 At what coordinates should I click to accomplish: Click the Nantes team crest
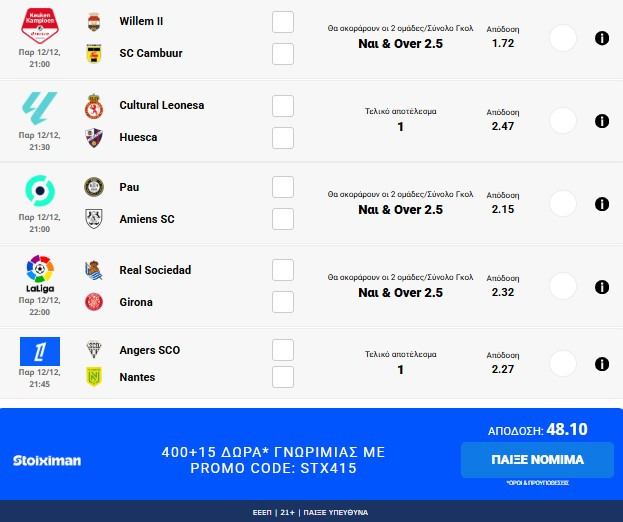[x=94, y=378]
